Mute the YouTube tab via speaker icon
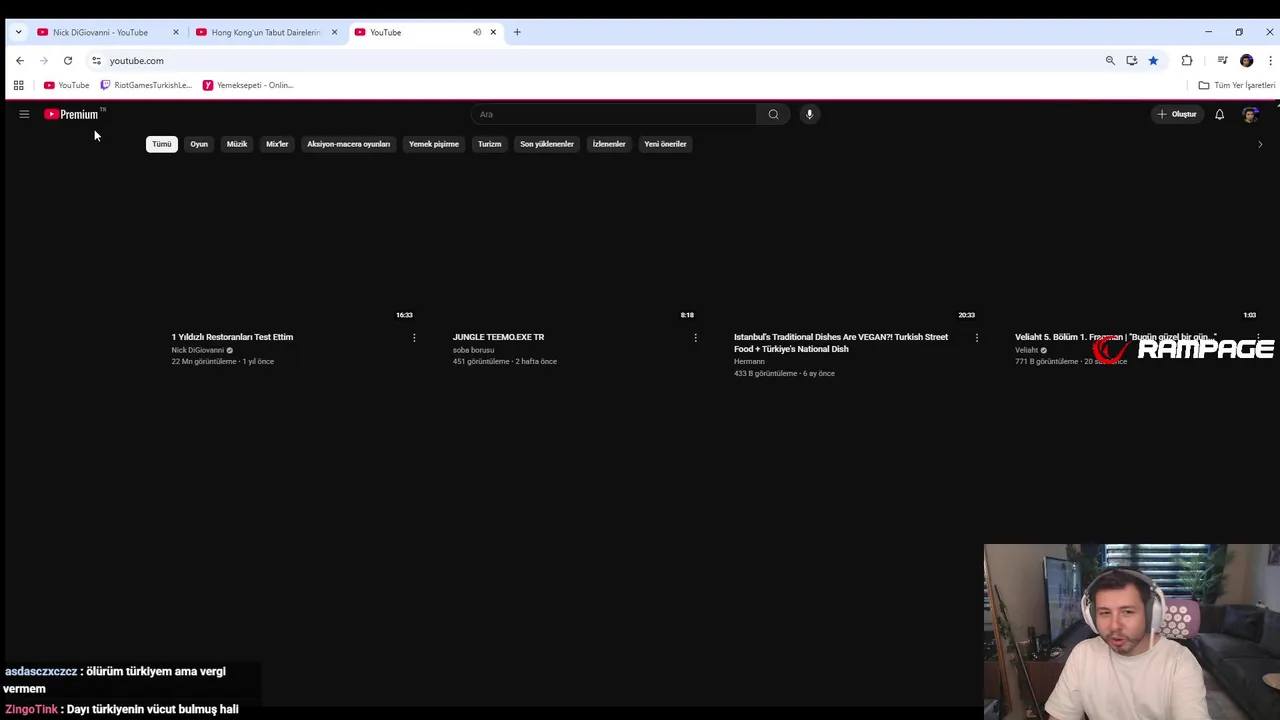Image resolution: width=1280 pixels, height=720 pixels. 477,32
